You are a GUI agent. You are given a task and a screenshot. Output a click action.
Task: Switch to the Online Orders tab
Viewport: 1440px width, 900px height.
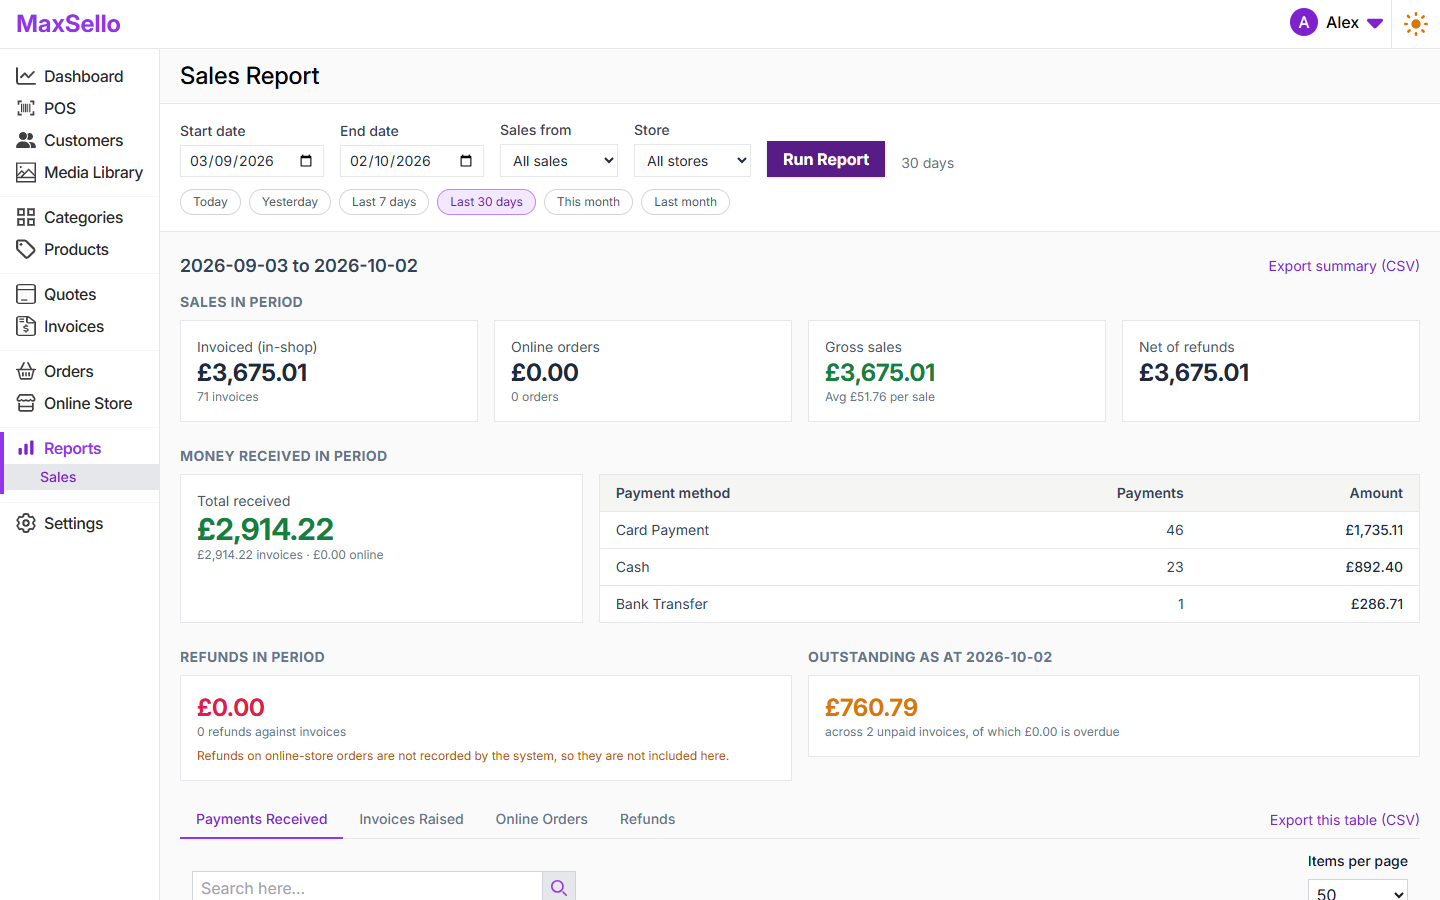(542, 819)
